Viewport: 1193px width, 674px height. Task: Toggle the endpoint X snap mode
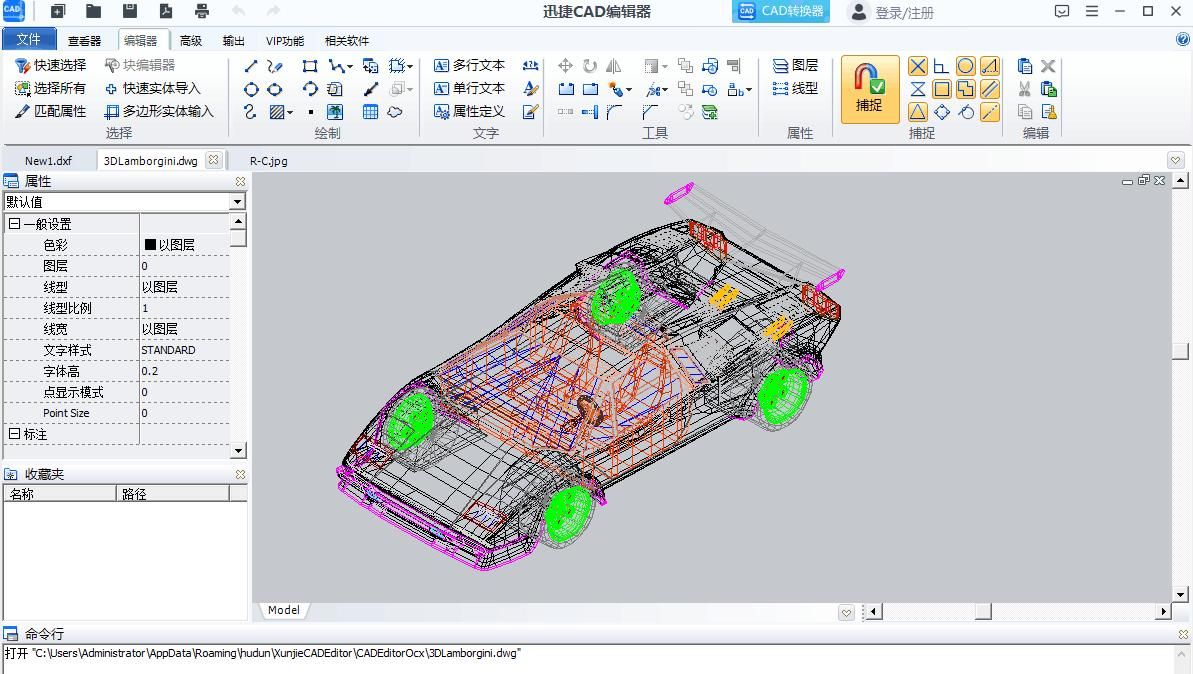coord(917,66)
